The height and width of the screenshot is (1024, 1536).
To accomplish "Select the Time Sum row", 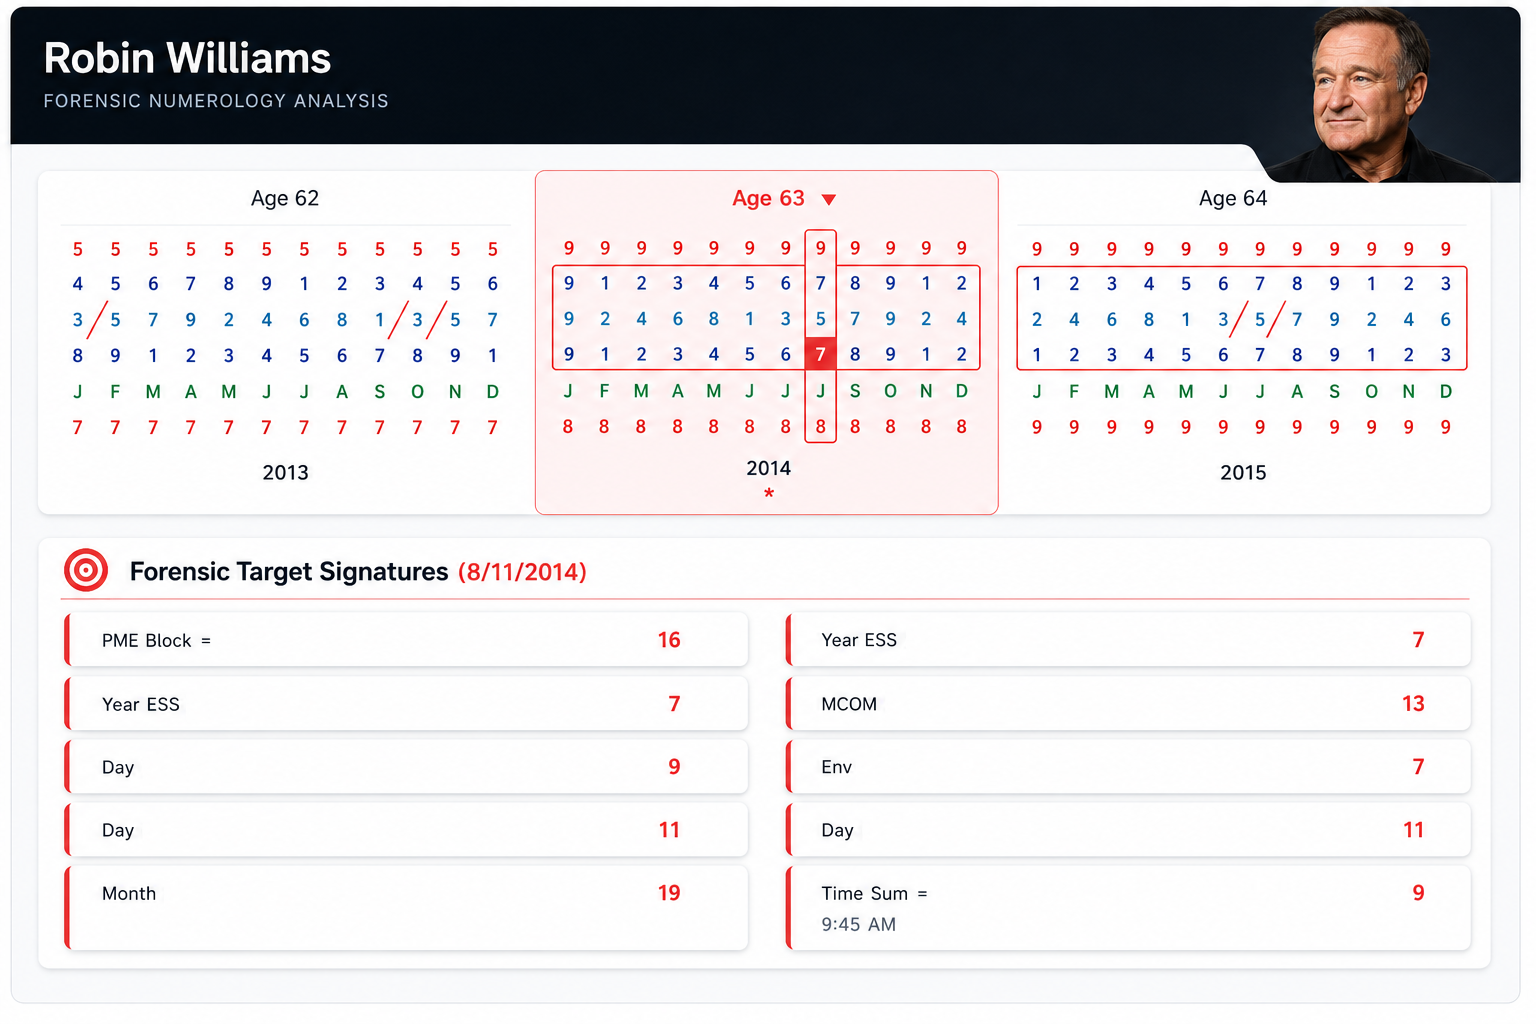I will [x=1128, y=908].
